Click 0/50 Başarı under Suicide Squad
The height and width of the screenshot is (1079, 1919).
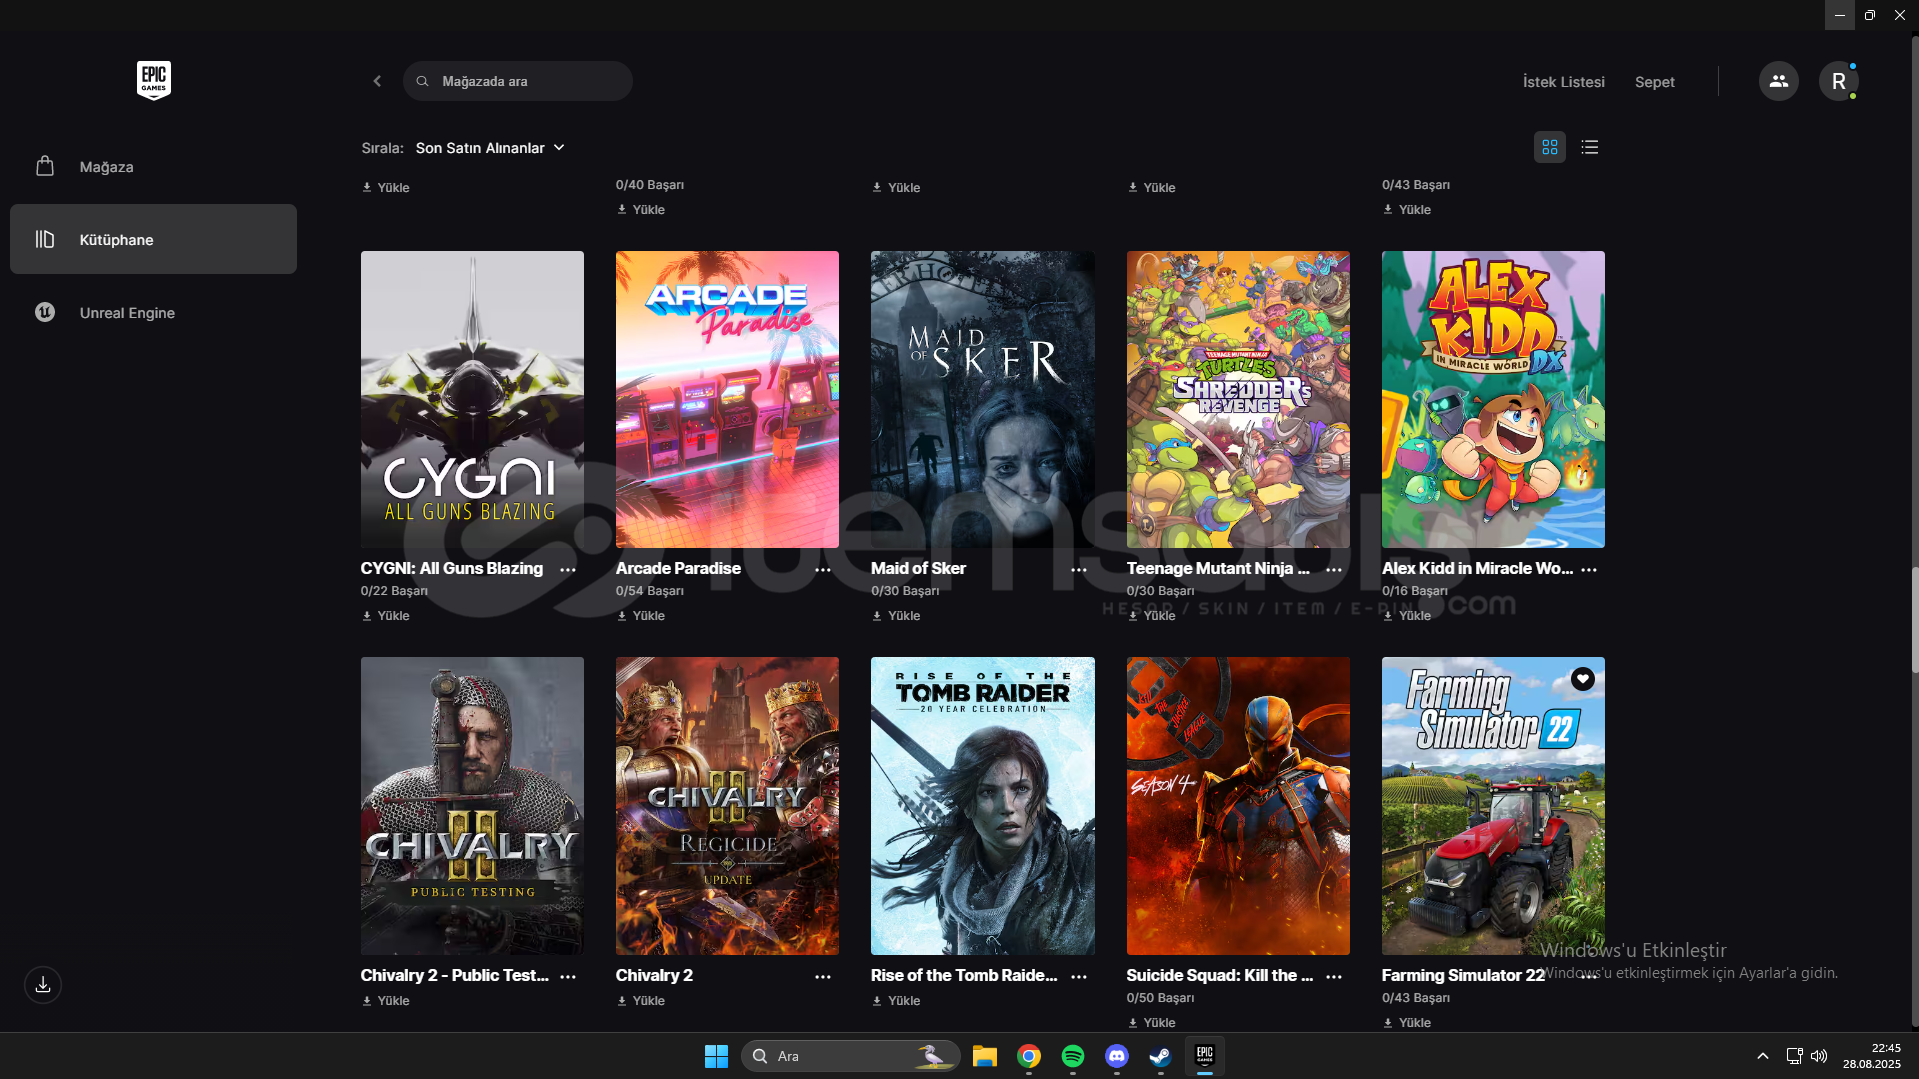(1160, 998)
